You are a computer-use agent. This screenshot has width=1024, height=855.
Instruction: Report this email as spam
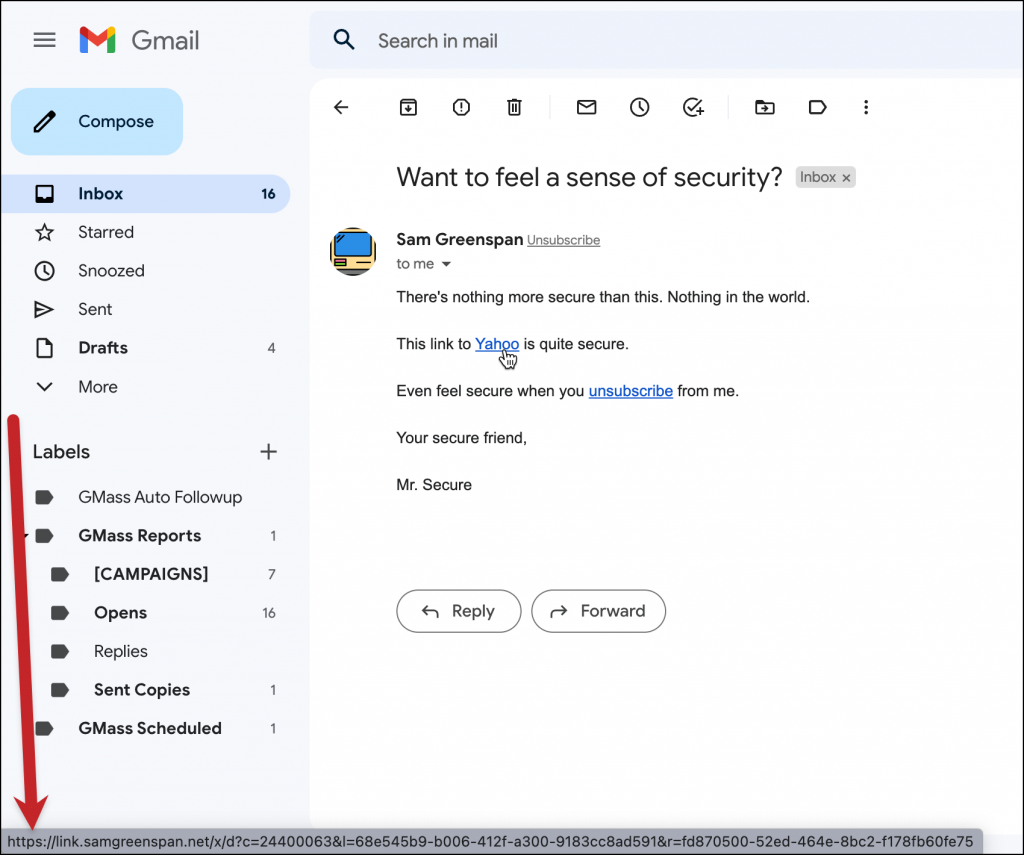click(461, 107)
